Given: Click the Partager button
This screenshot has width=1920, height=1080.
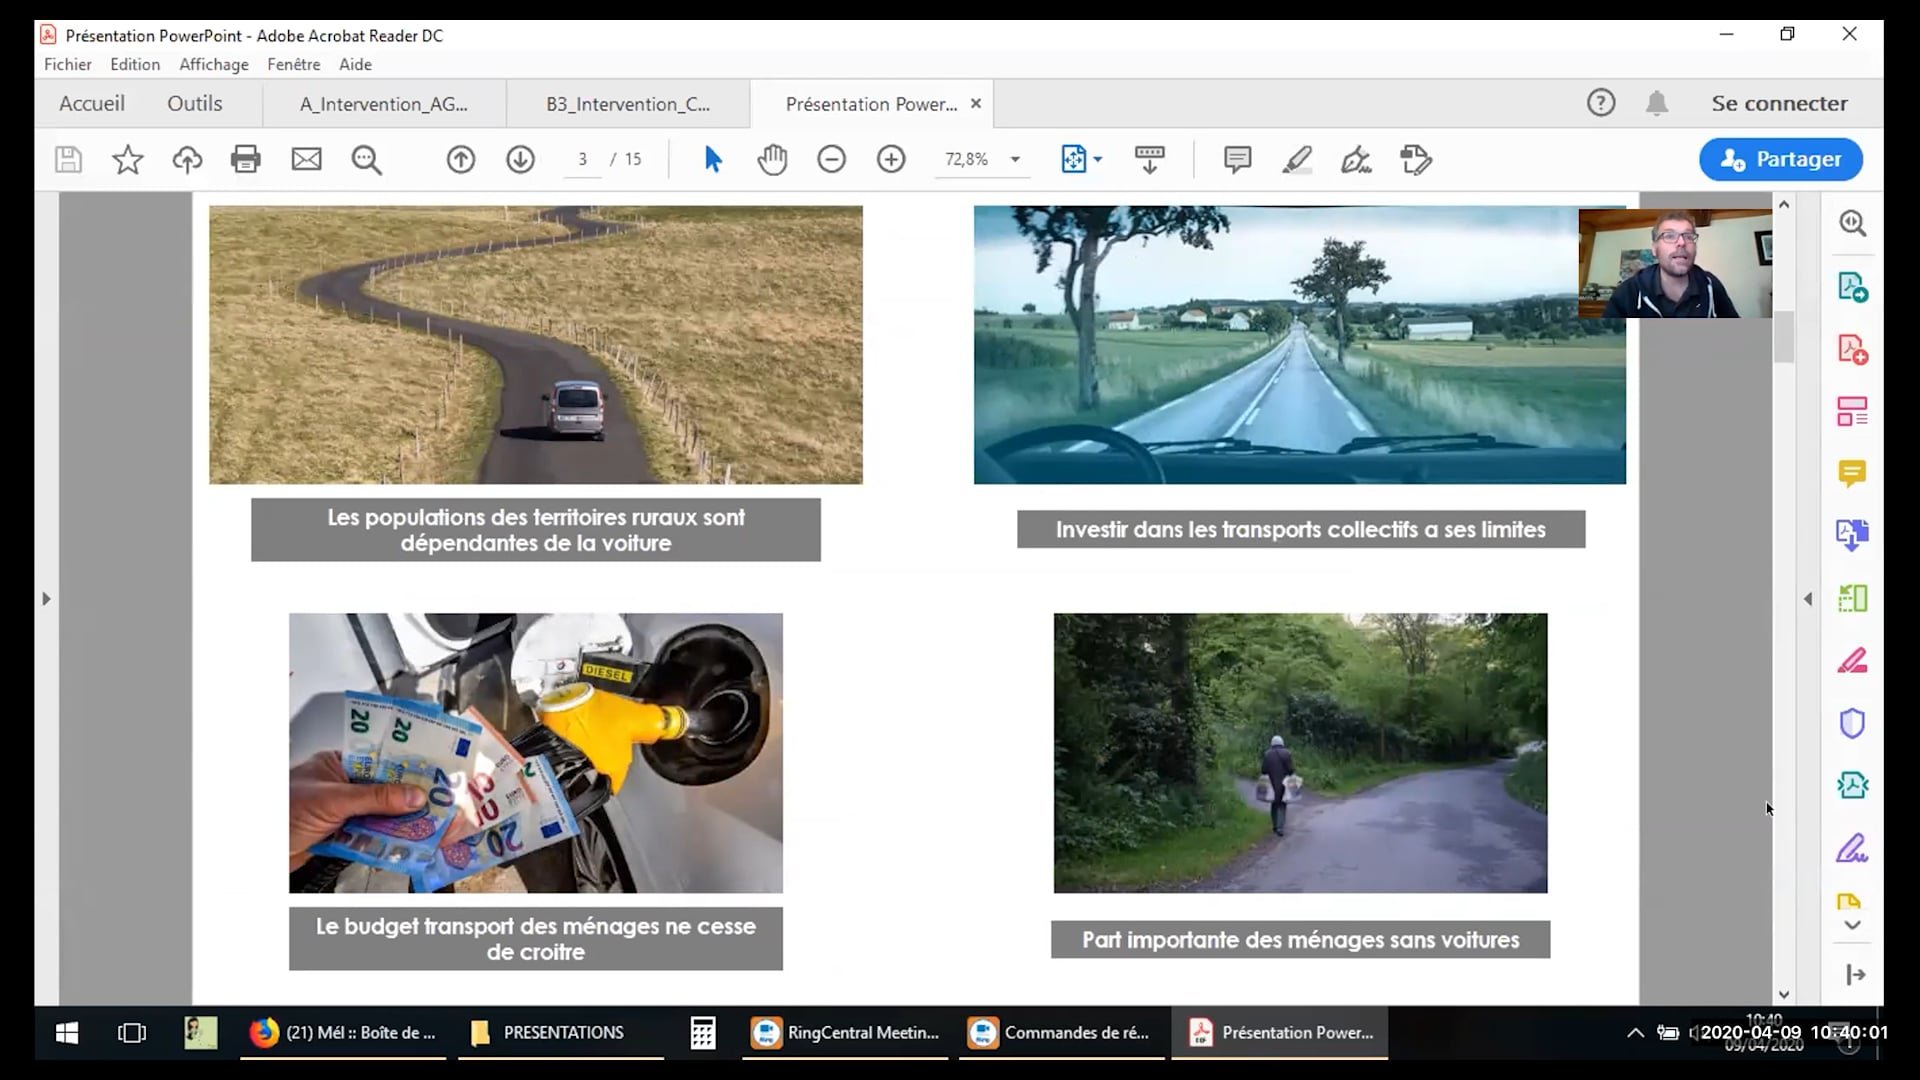Looking at the screenshot, I should coord(1780,159).
